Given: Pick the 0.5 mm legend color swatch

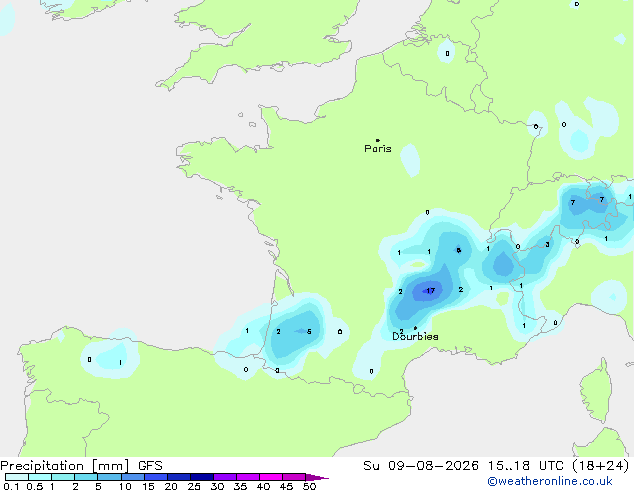Looking at the screenshot, I should (x=40, y=477).
